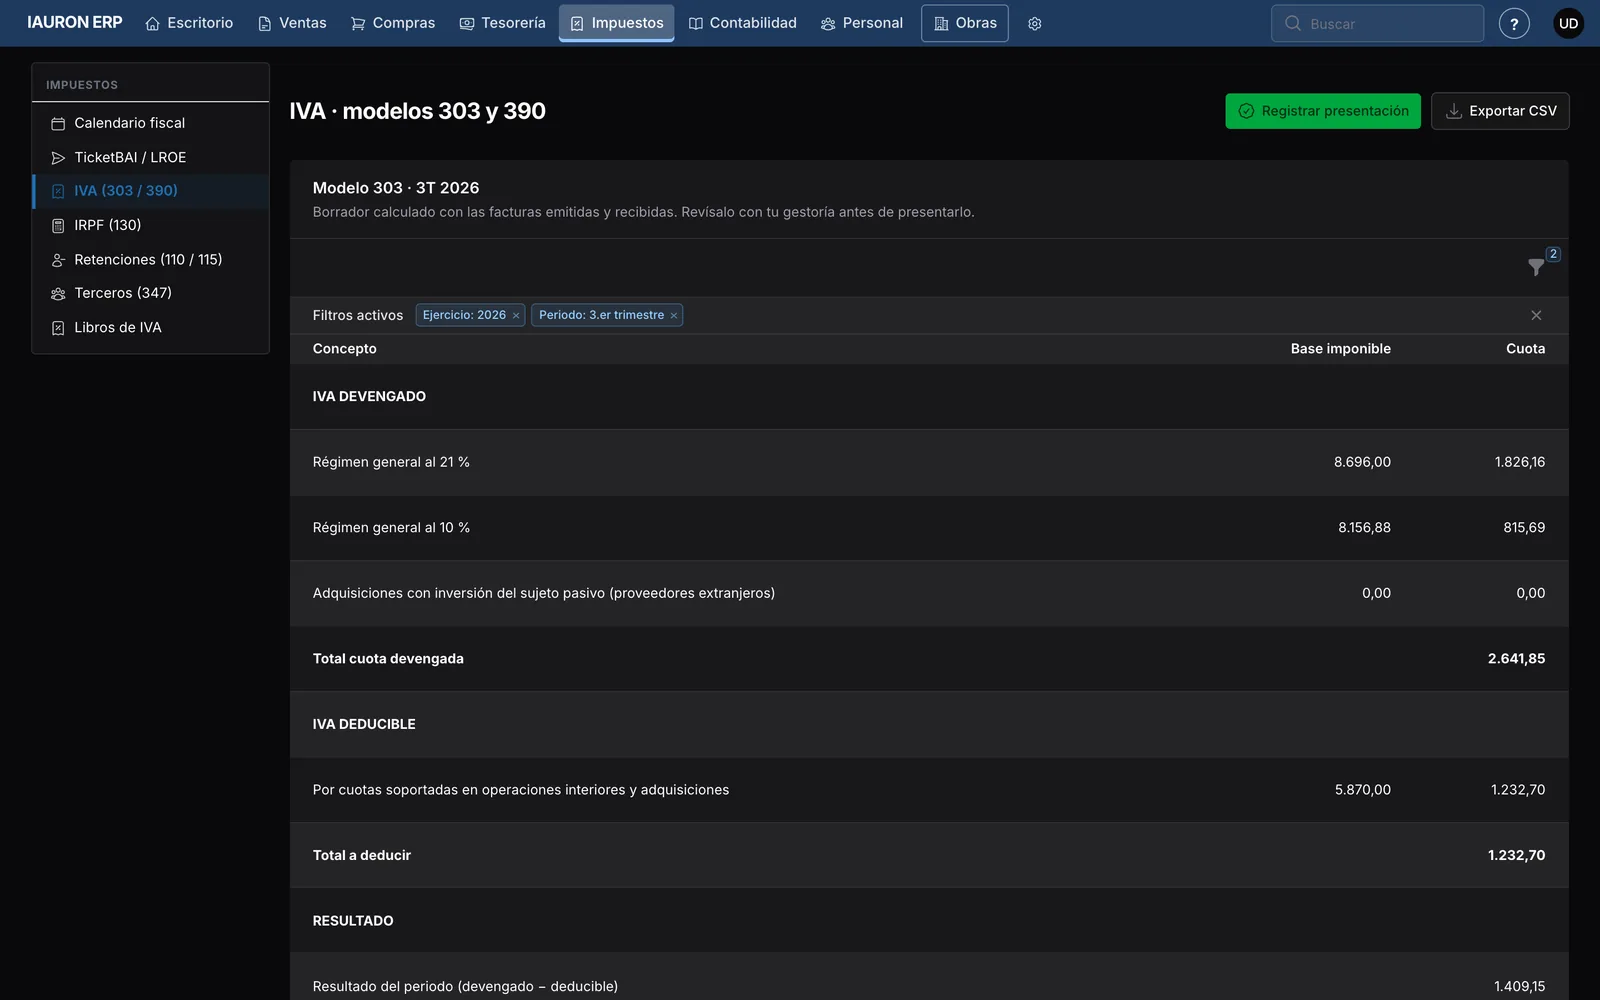Open Libros de IVA in the sidebar
Screen dimensions: 1600x1000
pyautogui.click(x=151, y=327)
